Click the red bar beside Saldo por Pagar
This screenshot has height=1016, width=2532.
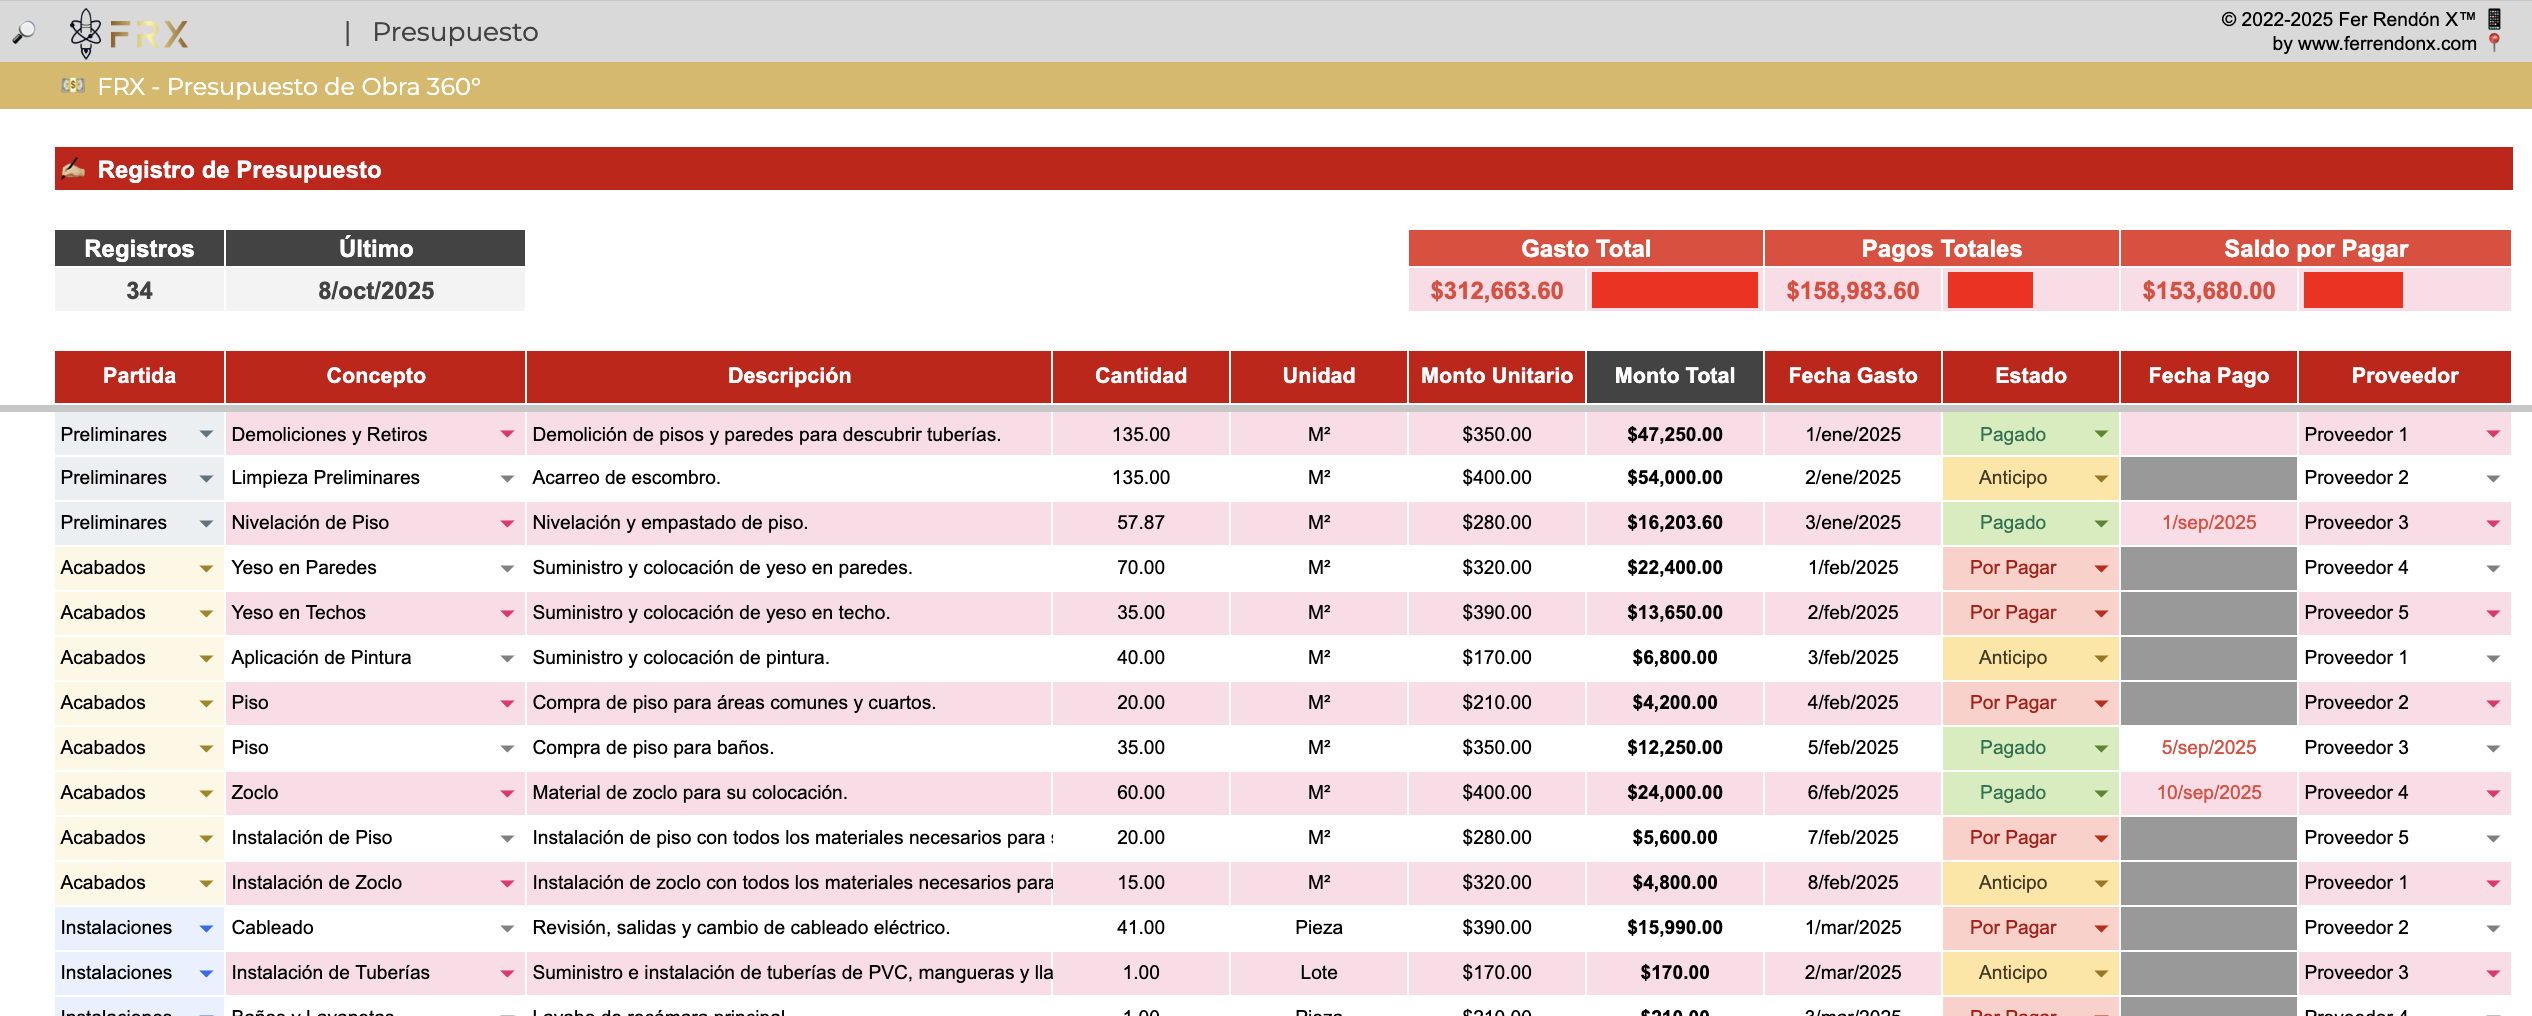[x=2352, y=291]
